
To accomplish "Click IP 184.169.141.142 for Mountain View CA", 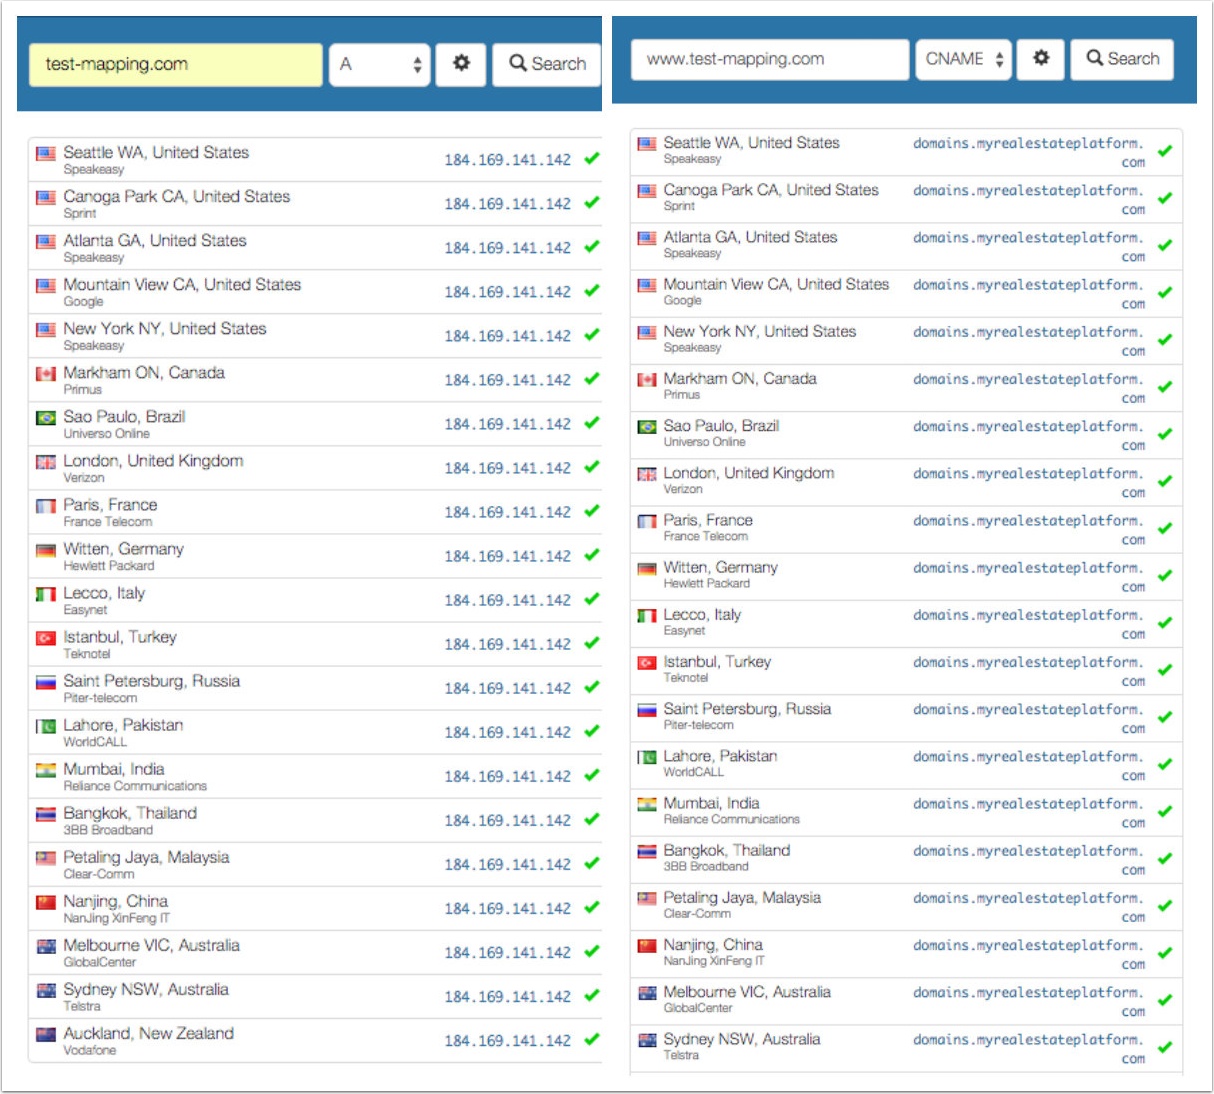I will click(x=508, y=292).
